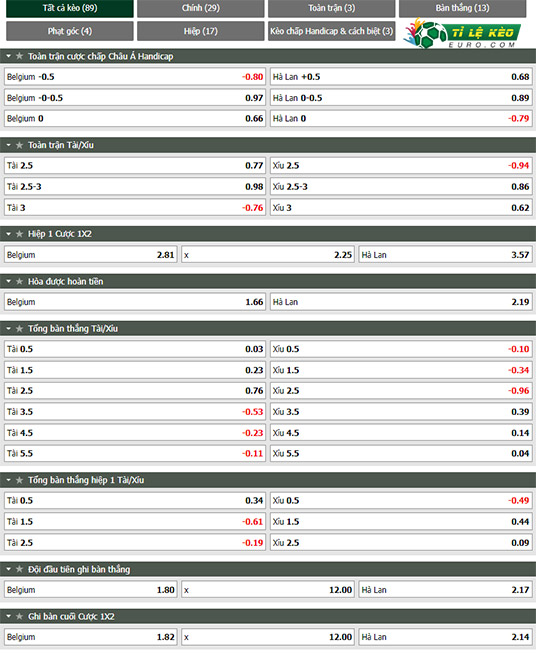Bet draw at 12.00 in first goal market
Screen dimensions: 536x655
[268, 591]
